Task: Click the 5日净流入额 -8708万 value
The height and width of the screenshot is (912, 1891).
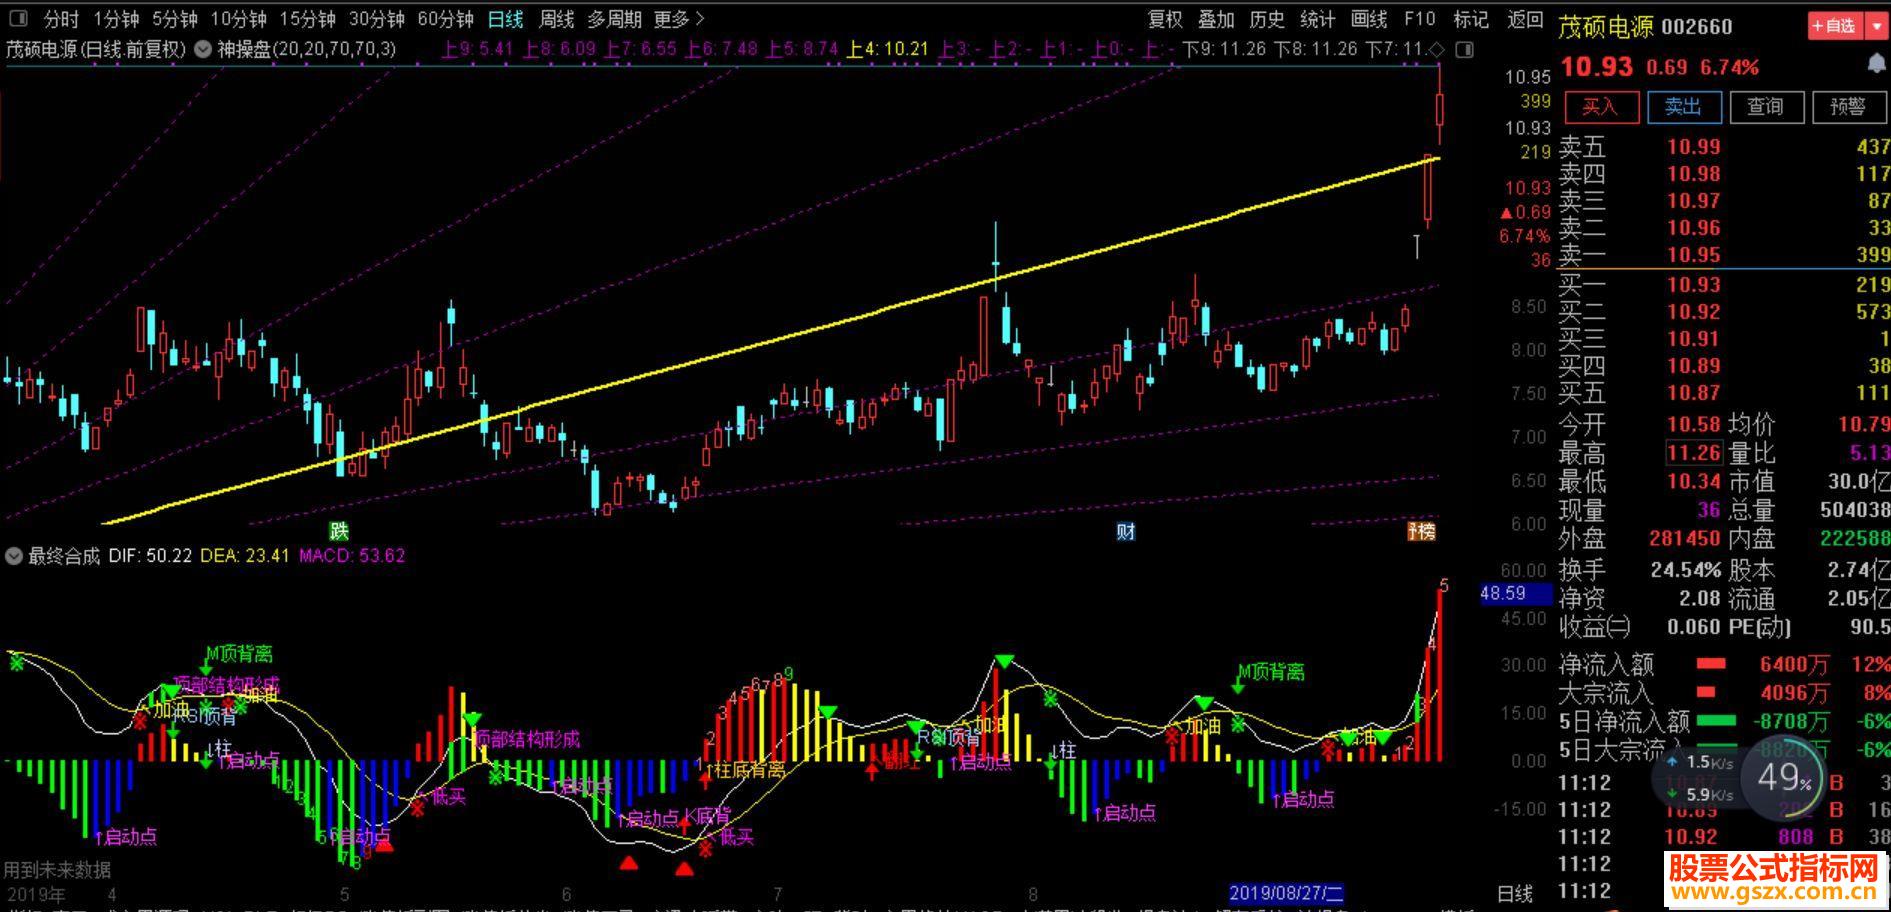Action: click(x=1792, y=720)
